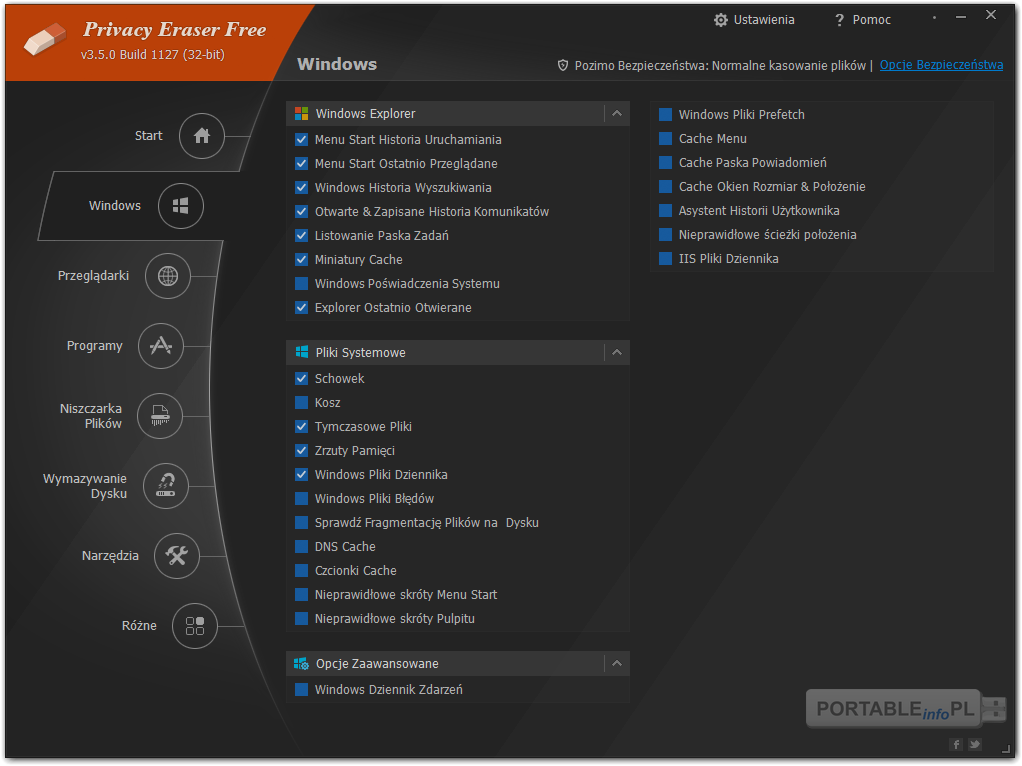Screen dimensions: 1022x766
Task: Click the Privacy Eraser logo eraser icon
Action: coord(45,39)
